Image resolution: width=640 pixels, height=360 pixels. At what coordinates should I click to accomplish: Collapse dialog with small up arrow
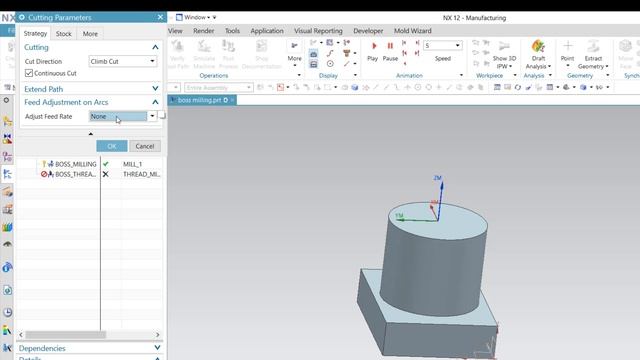click(91, 133)
